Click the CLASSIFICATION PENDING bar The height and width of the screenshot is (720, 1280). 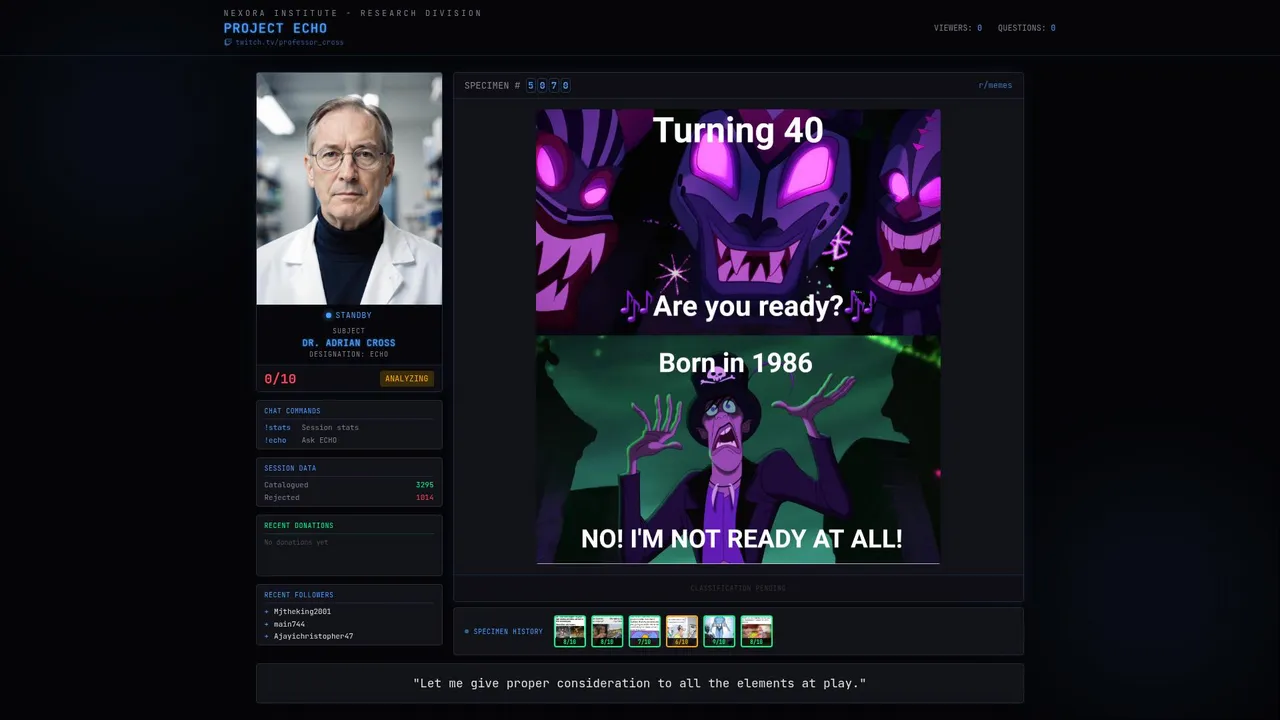(x=738, y=588)
